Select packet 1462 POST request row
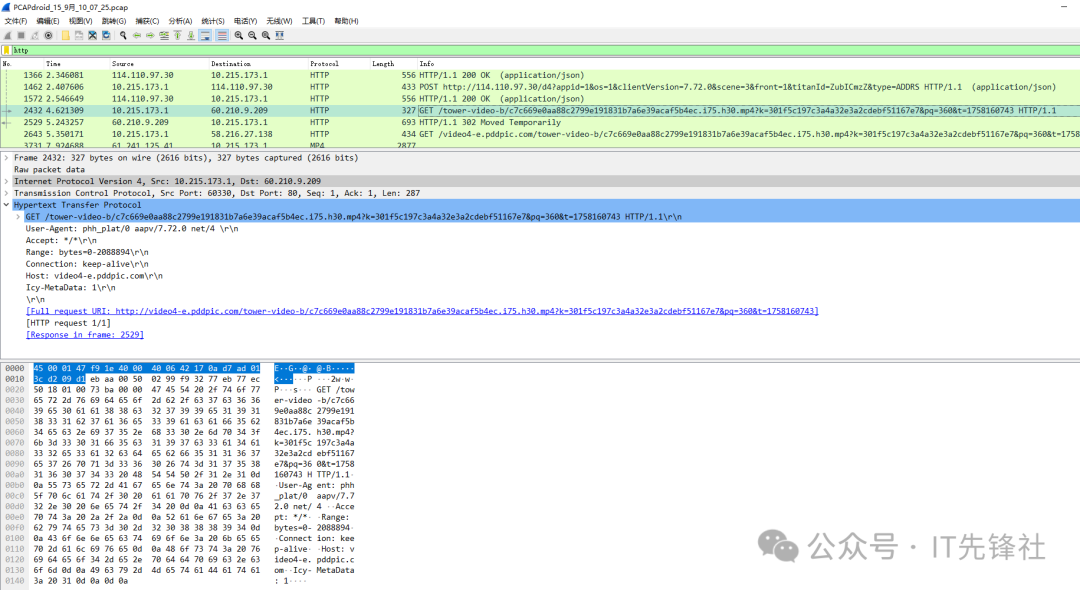Screen dimensions: 1080x590 [540, 87]
